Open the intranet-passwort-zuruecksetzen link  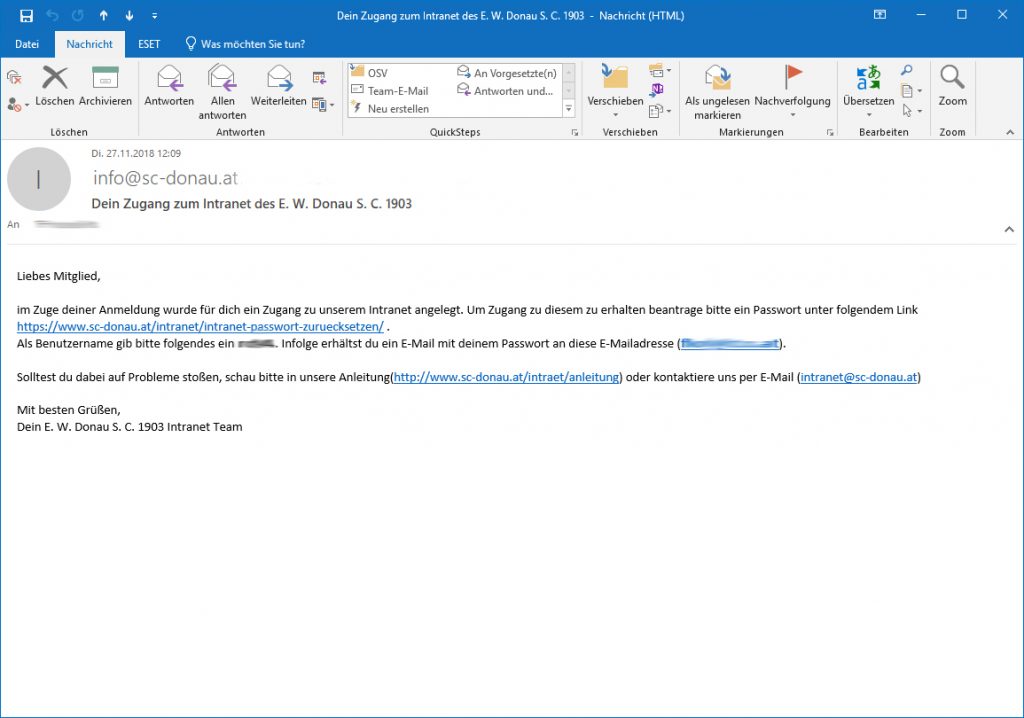(x=200, y=326)
